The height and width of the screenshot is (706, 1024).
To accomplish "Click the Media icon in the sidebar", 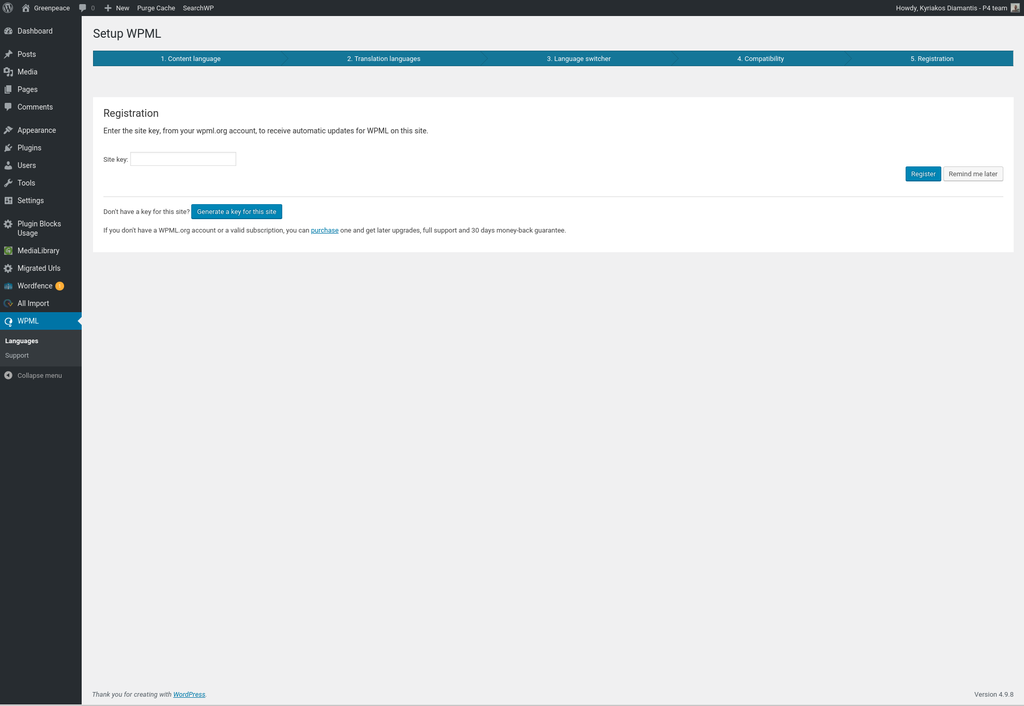I will (x=8, y=72).
